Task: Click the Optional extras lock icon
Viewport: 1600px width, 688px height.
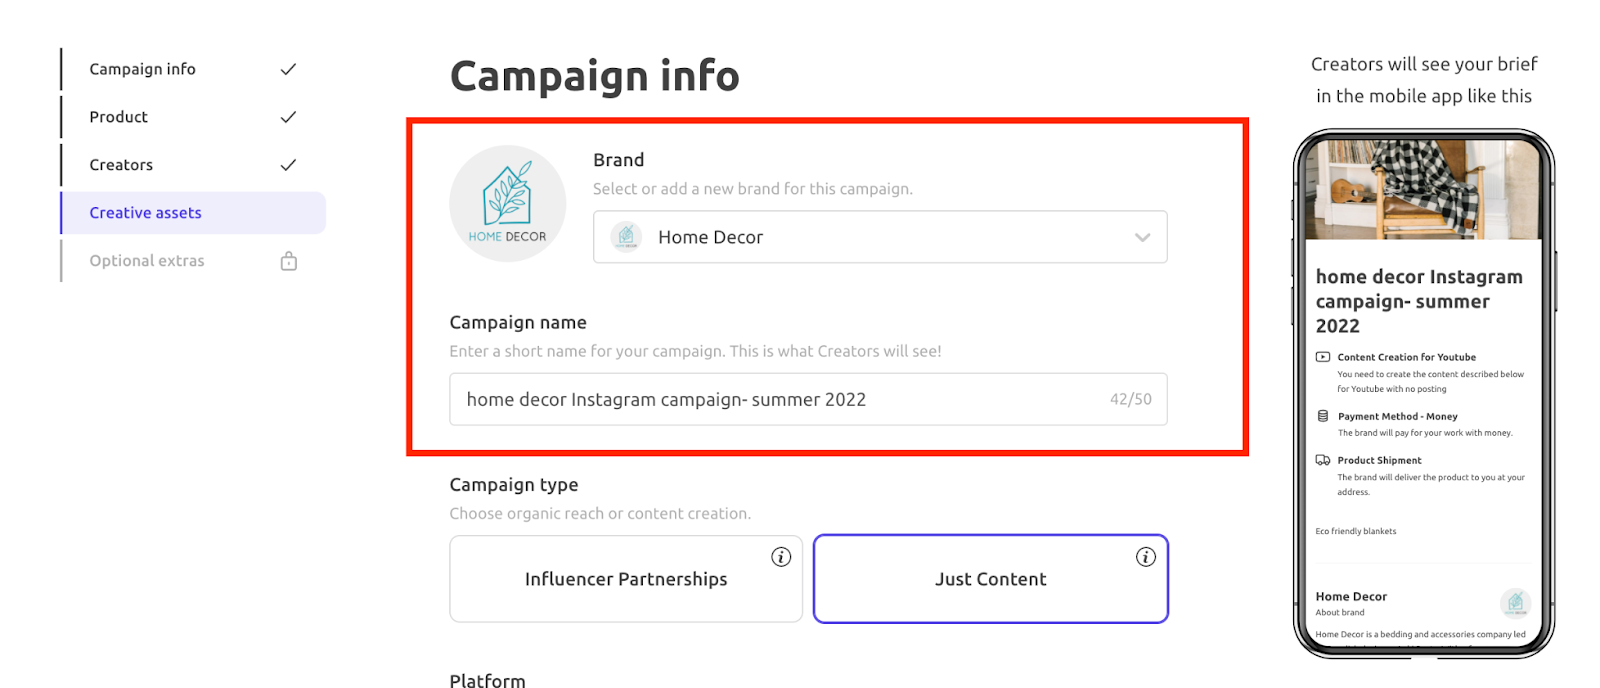Action: coord(289,261)
